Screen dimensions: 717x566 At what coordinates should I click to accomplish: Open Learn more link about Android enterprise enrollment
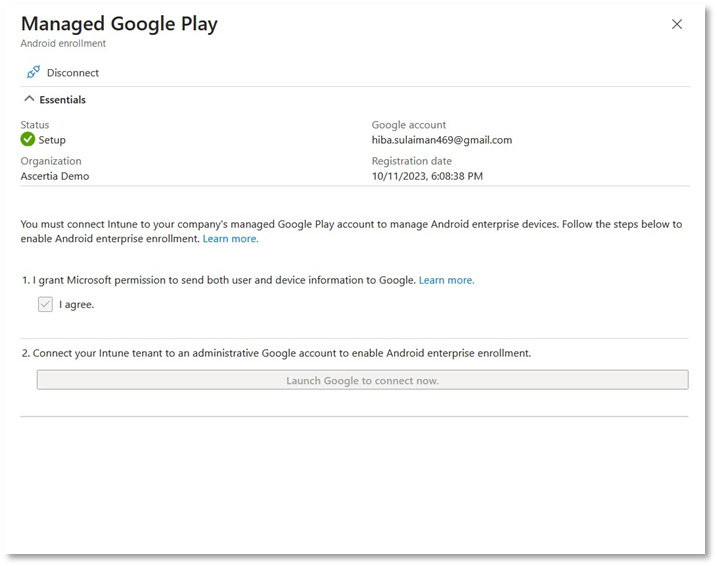click(230, 239)
